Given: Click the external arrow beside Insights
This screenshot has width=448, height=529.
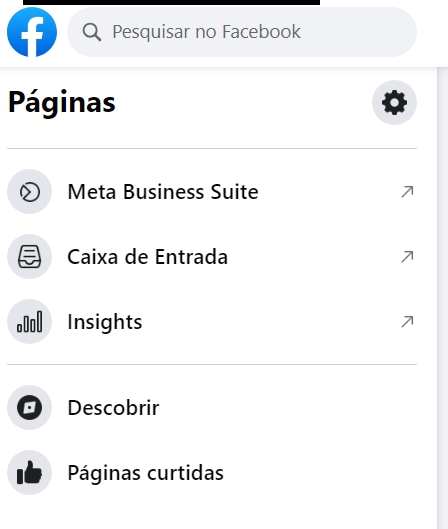Looking at the screenshot, I should coord(407,322).
